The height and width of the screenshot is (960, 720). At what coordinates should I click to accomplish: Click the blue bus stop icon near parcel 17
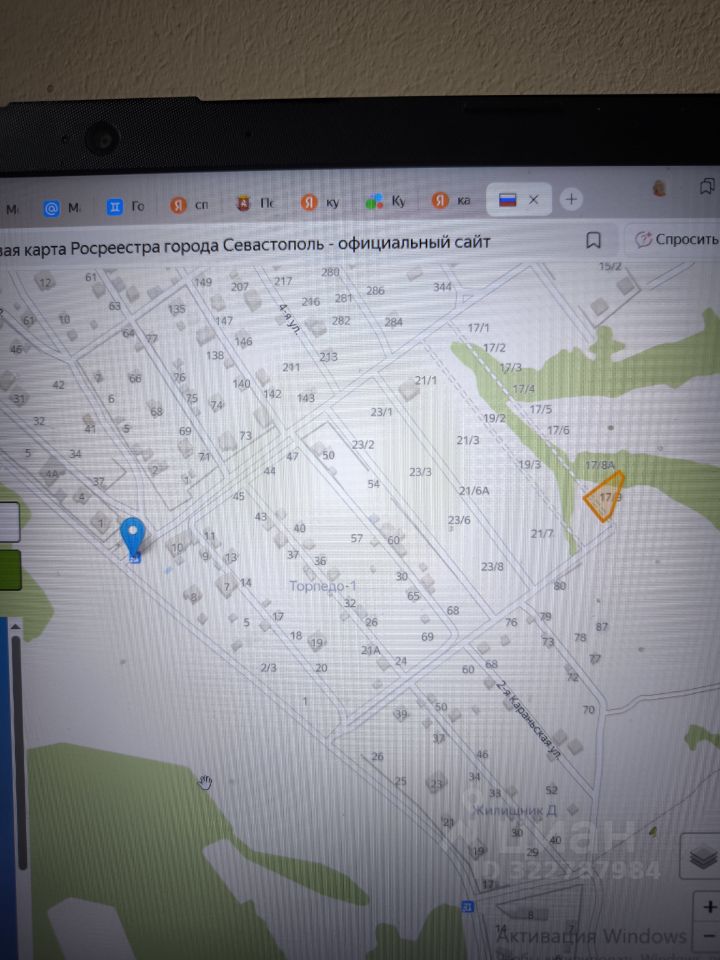click(468, 906)
